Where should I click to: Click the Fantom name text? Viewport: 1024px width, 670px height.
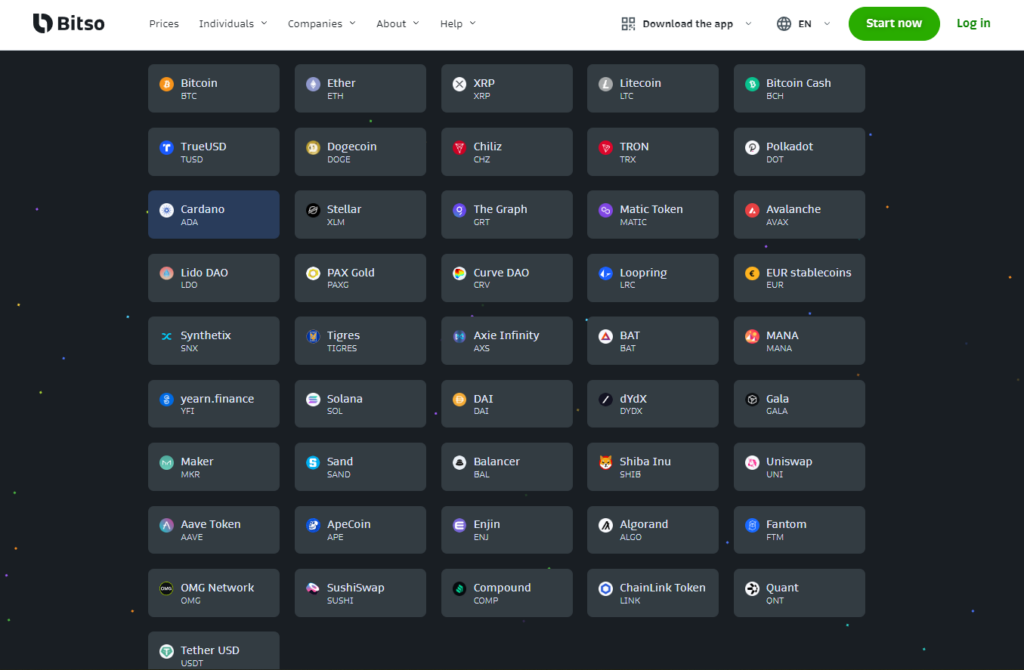tap(786, 524)
